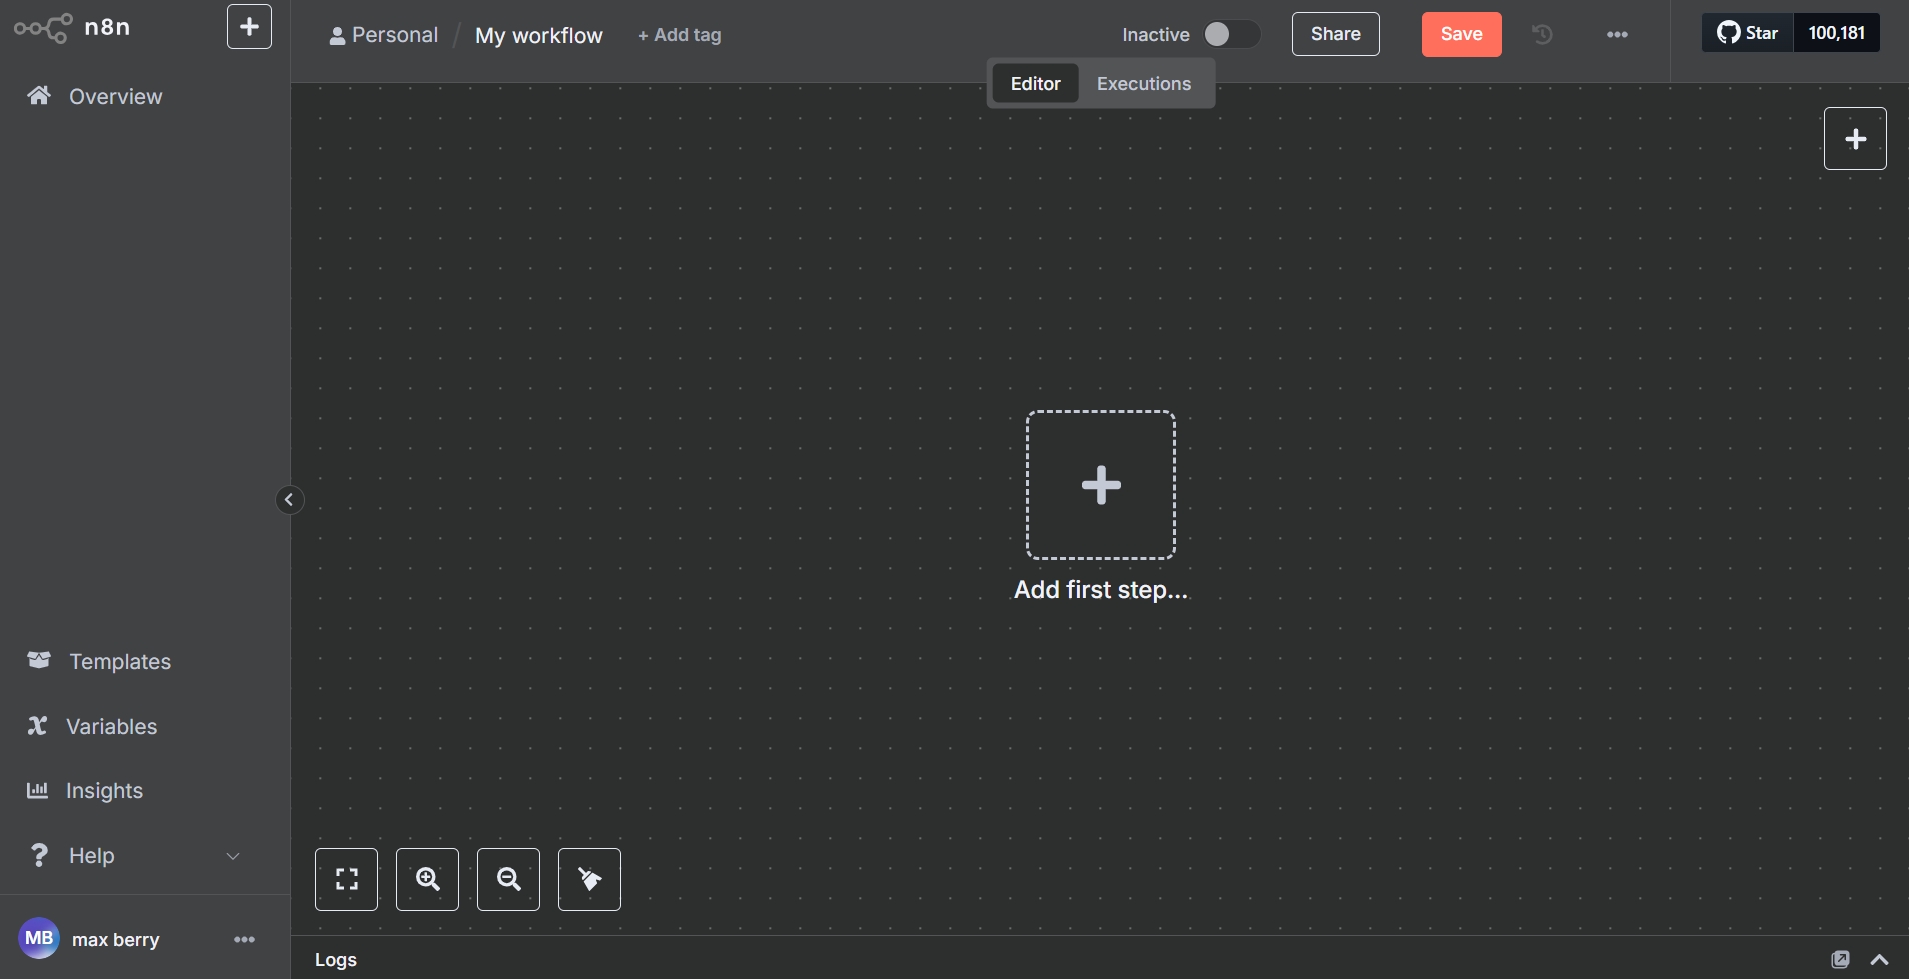Viewport: 1909px width, 979px height.
Task: Collapse the left sidebar
Action: 289,500
